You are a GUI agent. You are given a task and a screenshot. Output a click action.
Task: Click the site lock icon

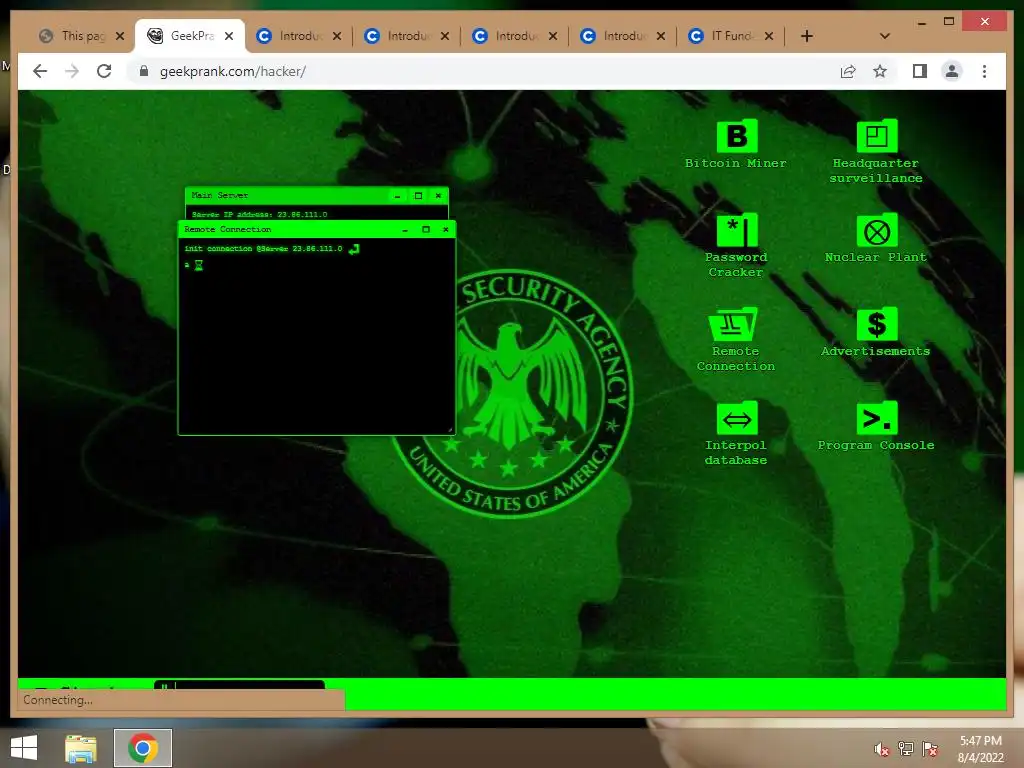point(144,71)
